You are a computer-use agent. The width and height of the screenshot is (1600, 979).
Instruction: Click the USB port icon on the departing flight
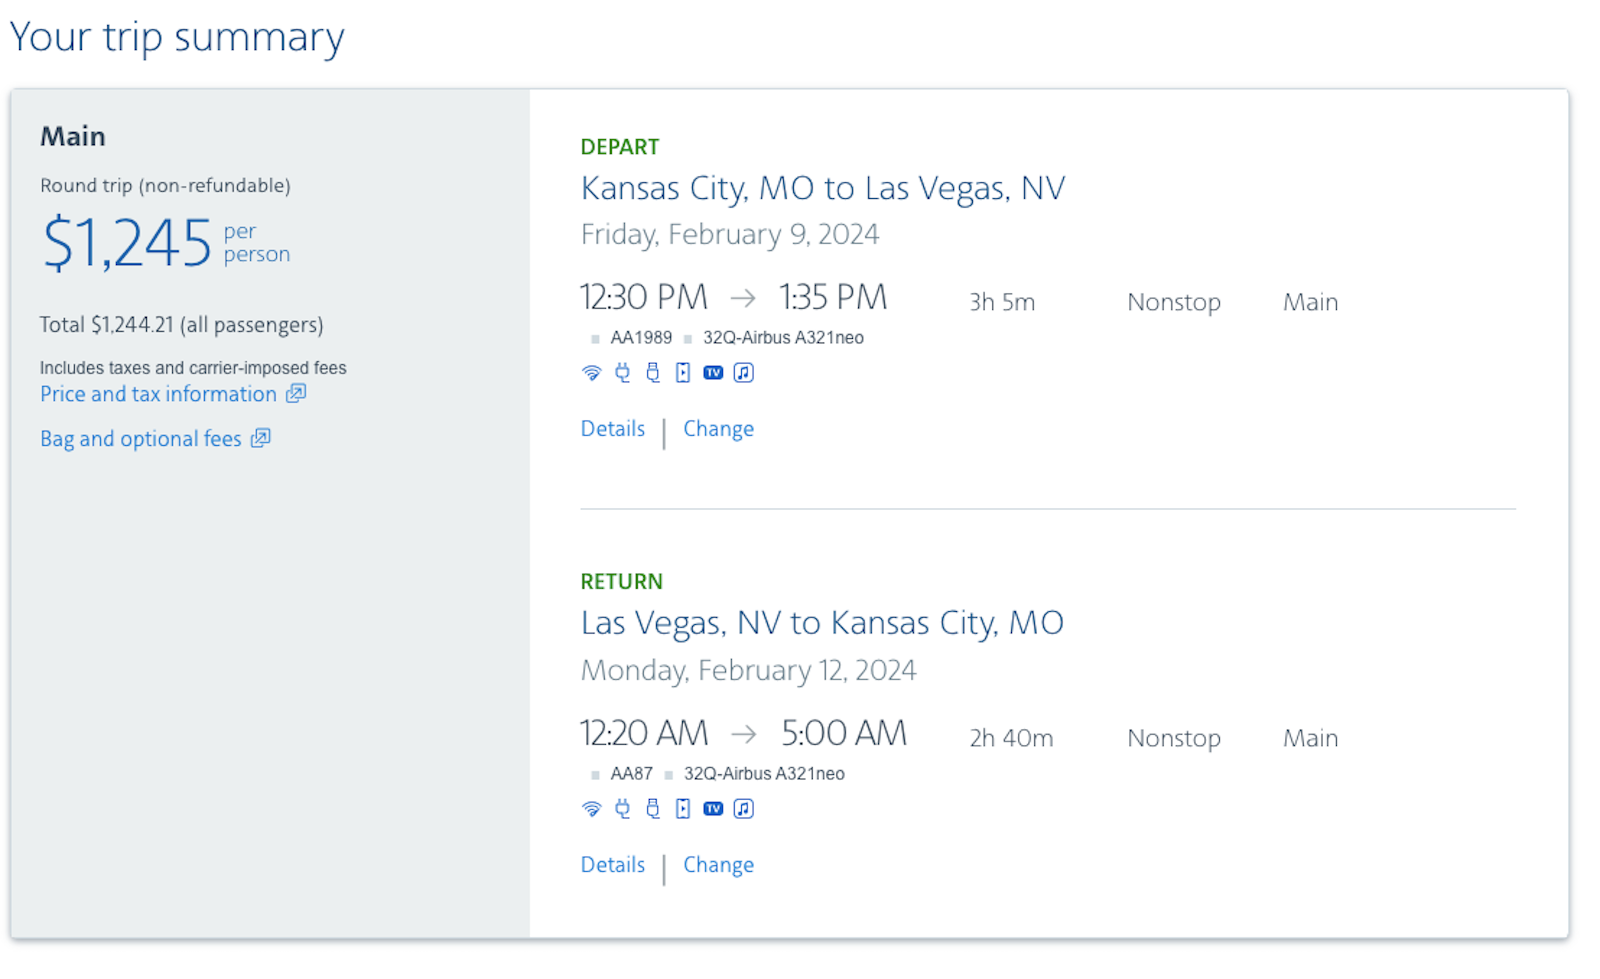653,373
